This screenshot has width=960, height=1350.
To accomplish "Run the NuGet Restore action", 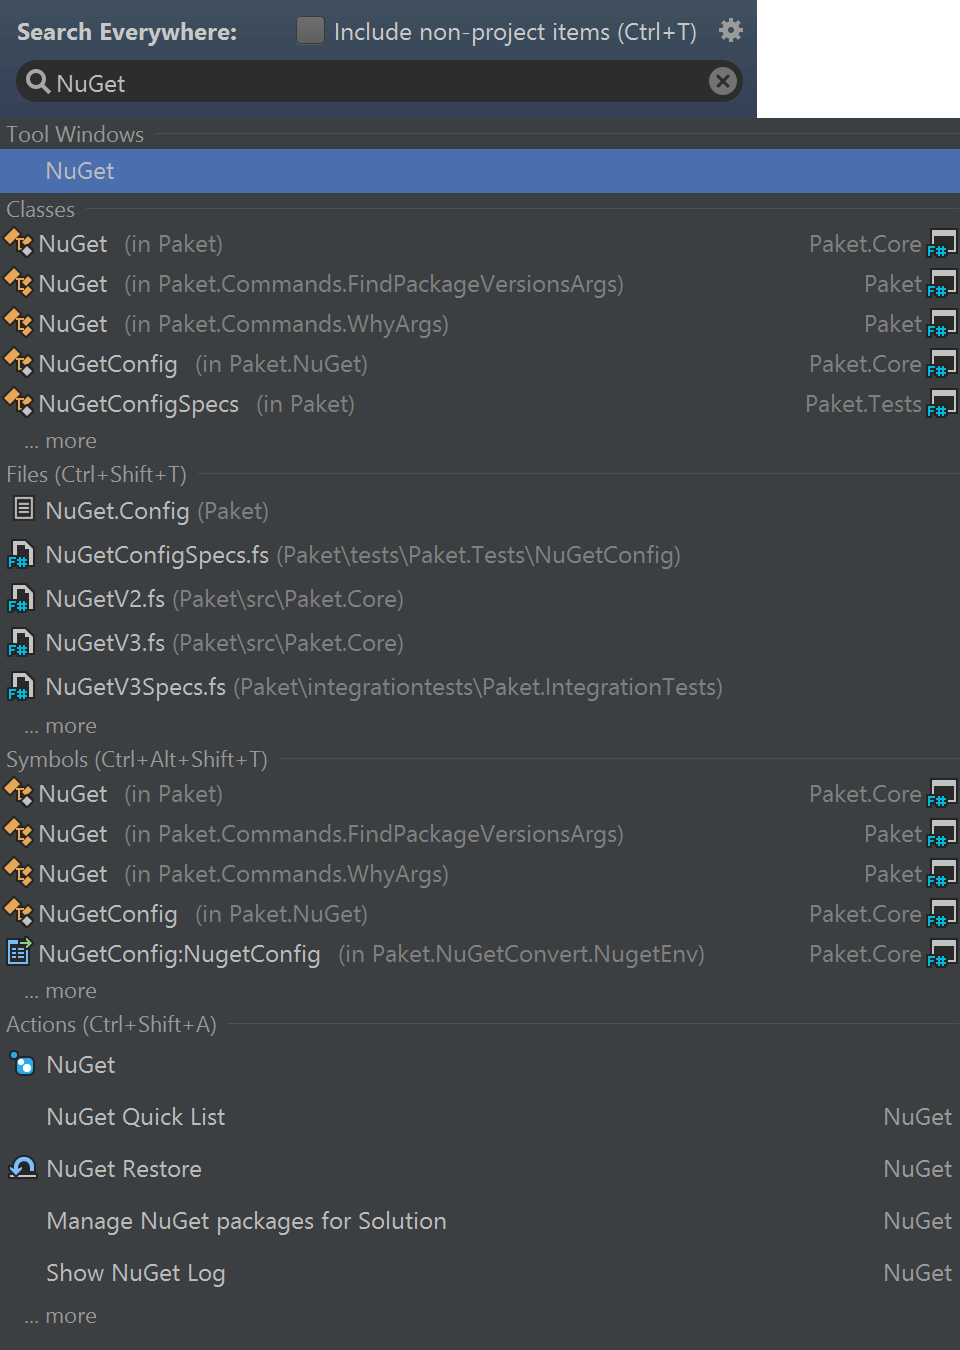I will tap(480, 1169).
